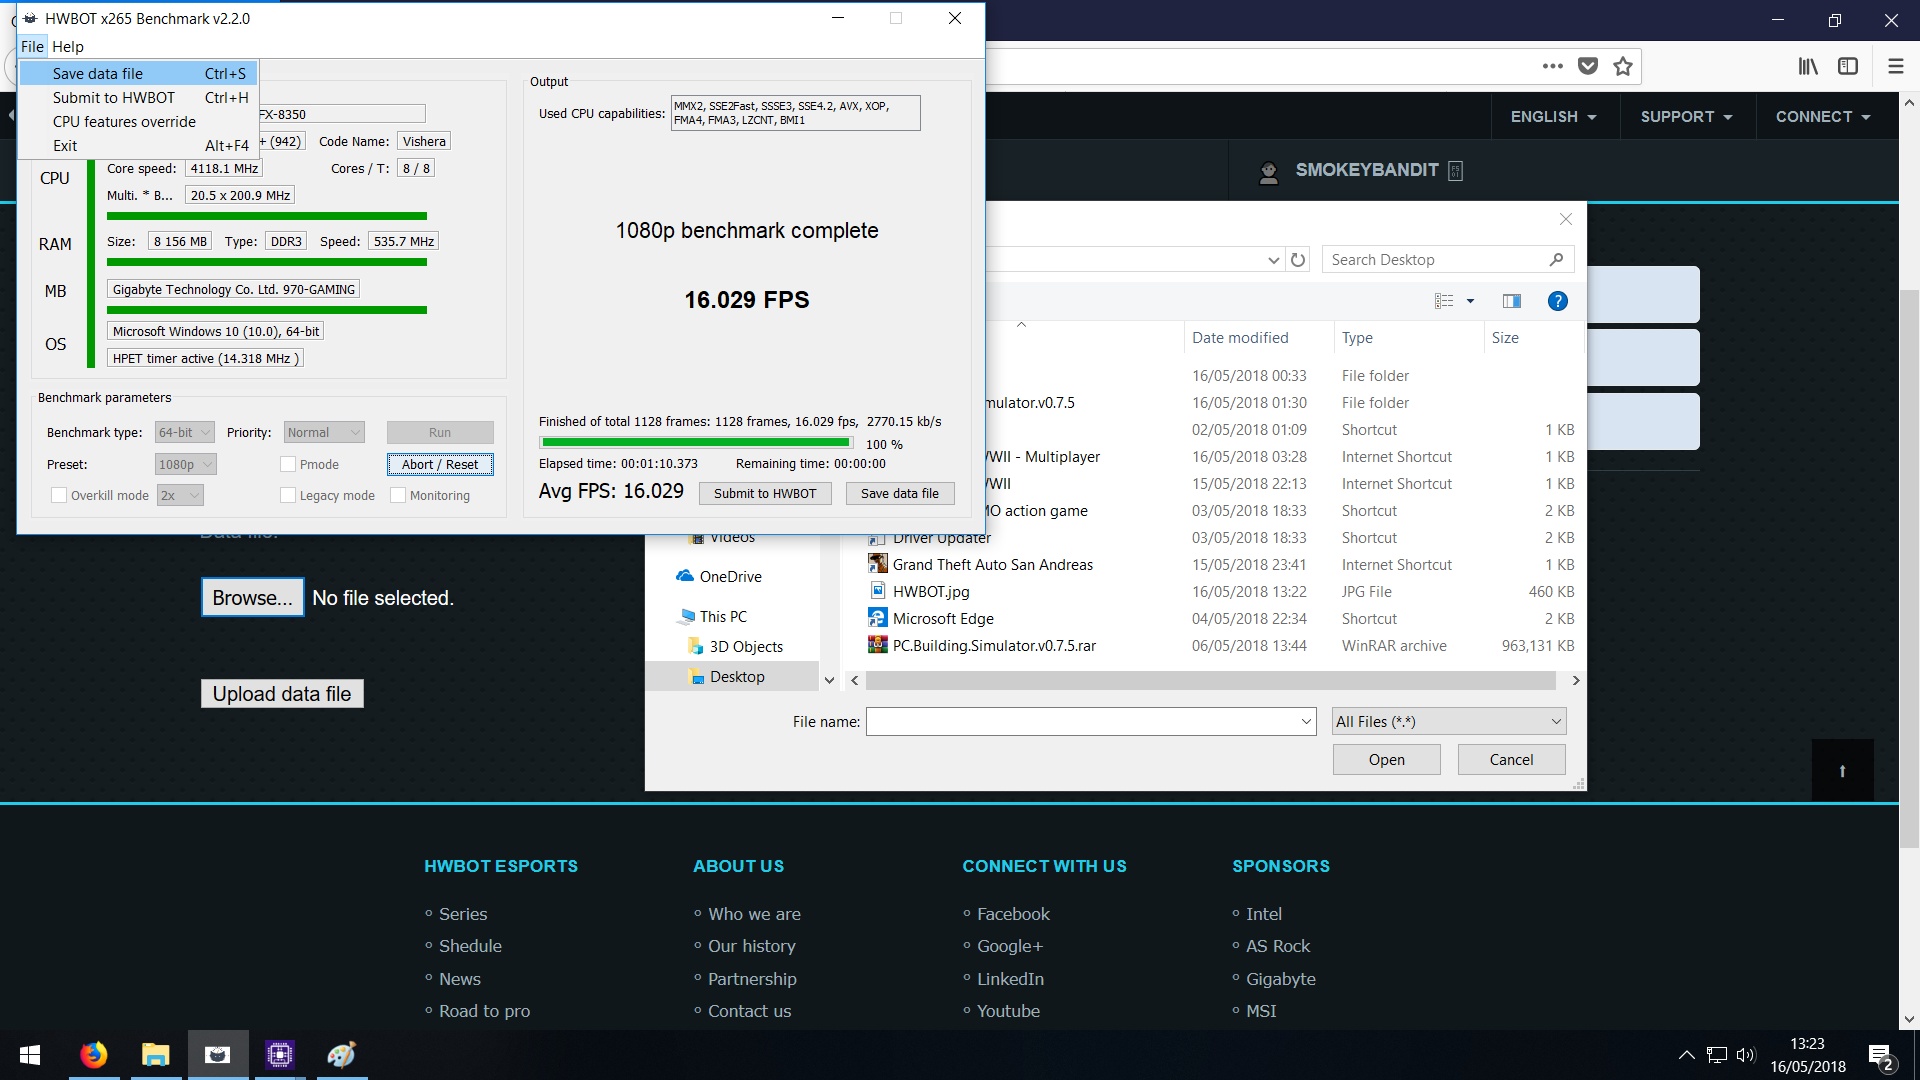Open the CPU-Z taskbar icon
Screen dimensions: 1920x1080
(279, 1055)
